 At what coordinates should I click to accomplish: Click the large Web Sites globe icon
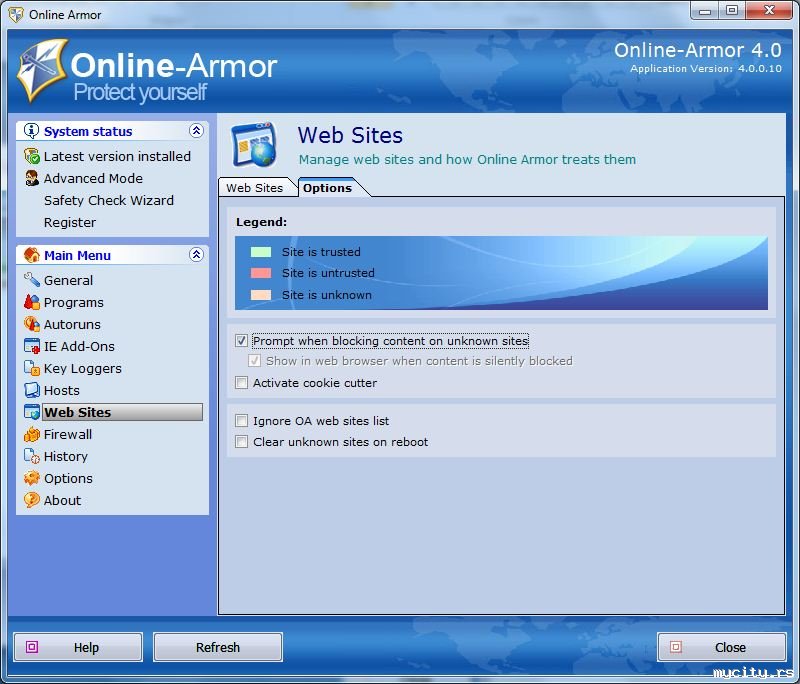254,145
